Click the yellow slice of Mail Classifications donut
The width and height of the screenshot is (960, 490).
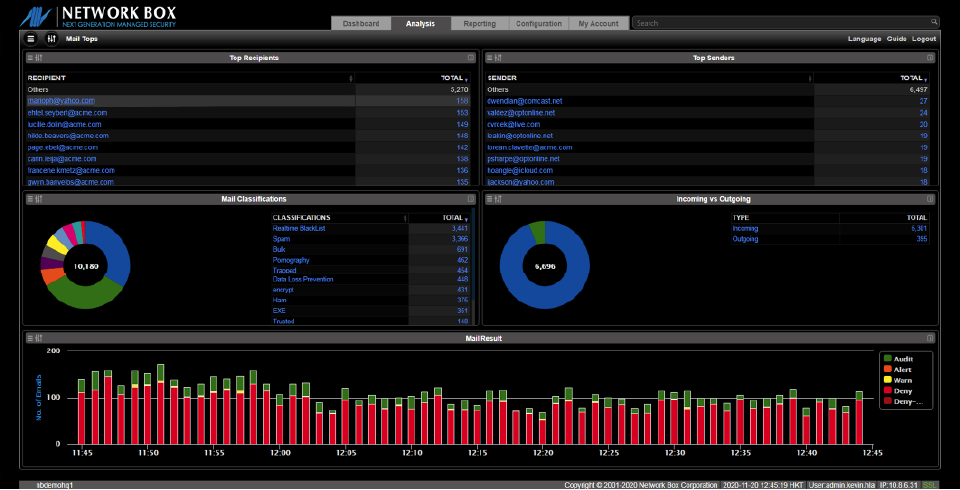(57, 244)
